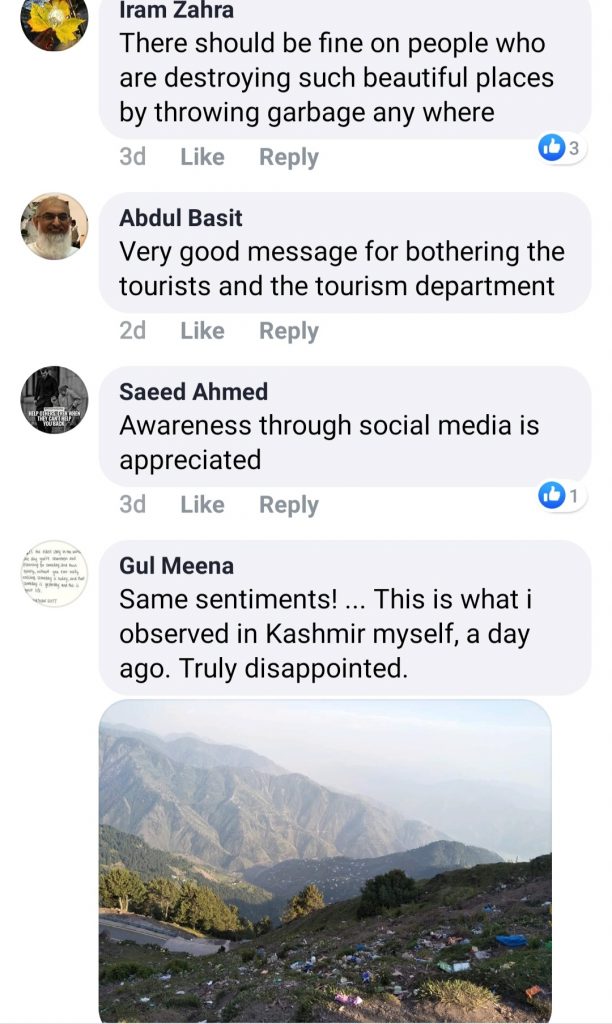Tap Saeed Ahmed's profile avatar
This screenshot has width=612, height=1024.
click(54, 400)
